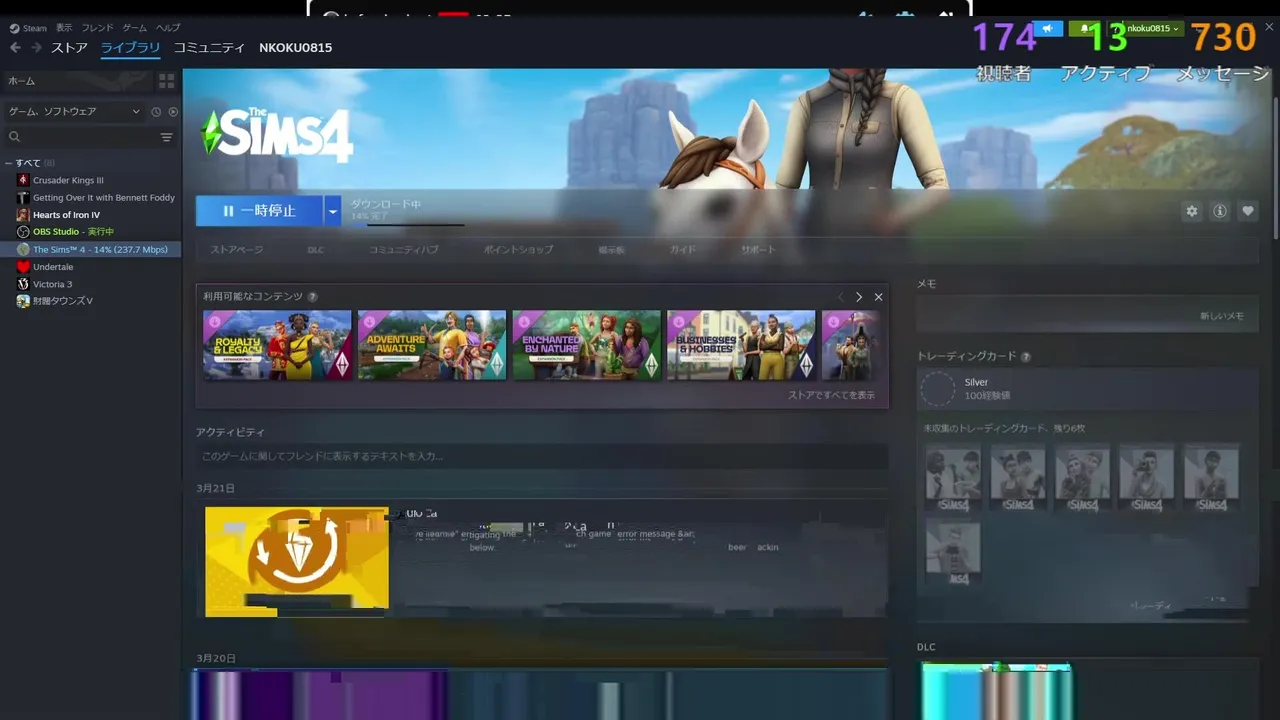Image resolution: width=1280 pixels, height=720 pixels.
Task: Click the download progress bar
Action: coord(408,225)
